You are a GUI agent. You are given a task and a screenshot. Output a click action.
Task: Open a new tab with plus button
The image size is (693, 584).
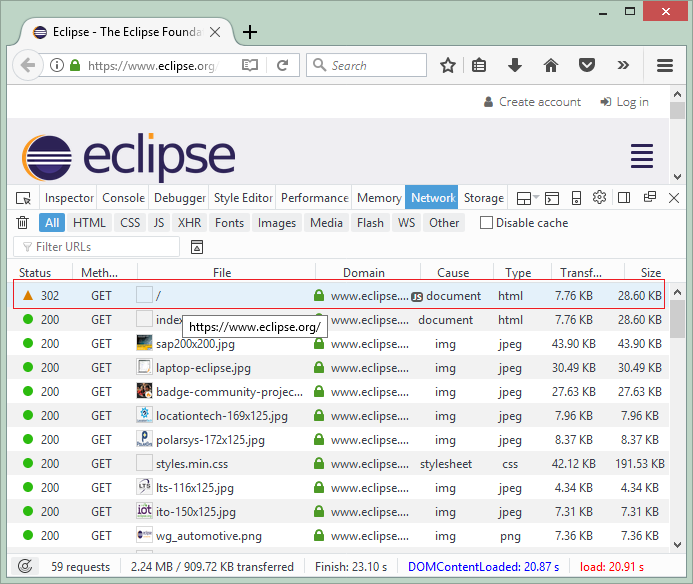pyautogui.click(x=250, y=32)
